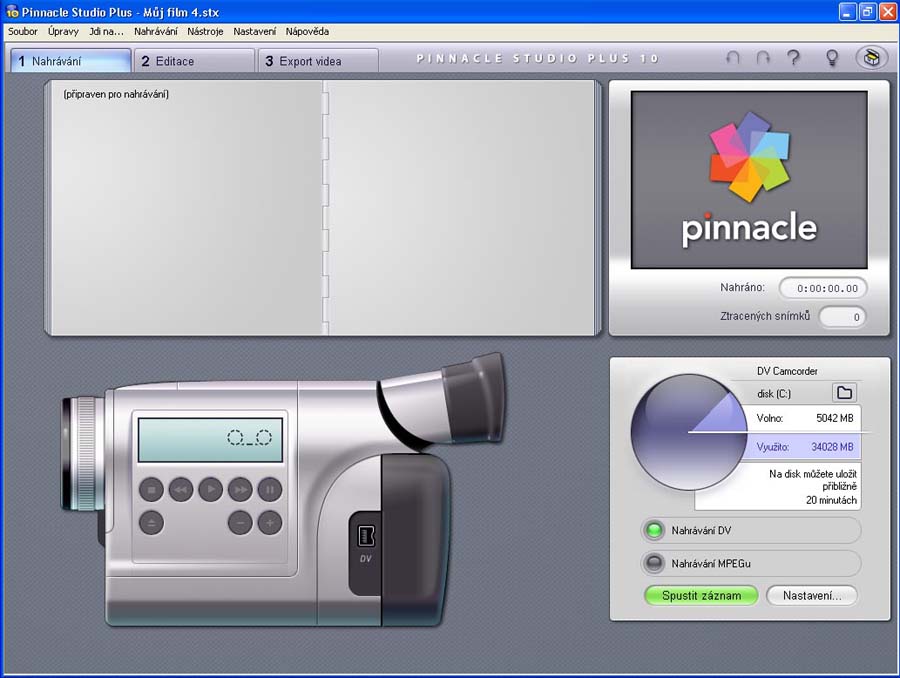Open help with the question mark icon
The height and width of the screenshot is (678, 900).
(x=794, y=59)
